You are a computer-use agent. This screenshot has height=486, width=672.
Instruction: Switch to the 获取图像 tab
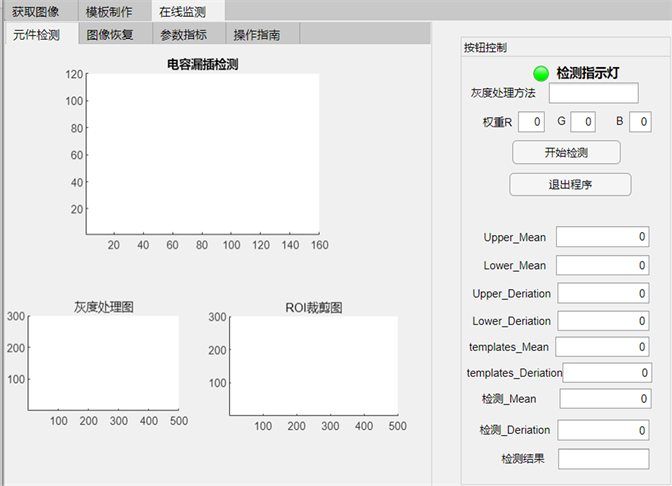click(x=35, y=11)
